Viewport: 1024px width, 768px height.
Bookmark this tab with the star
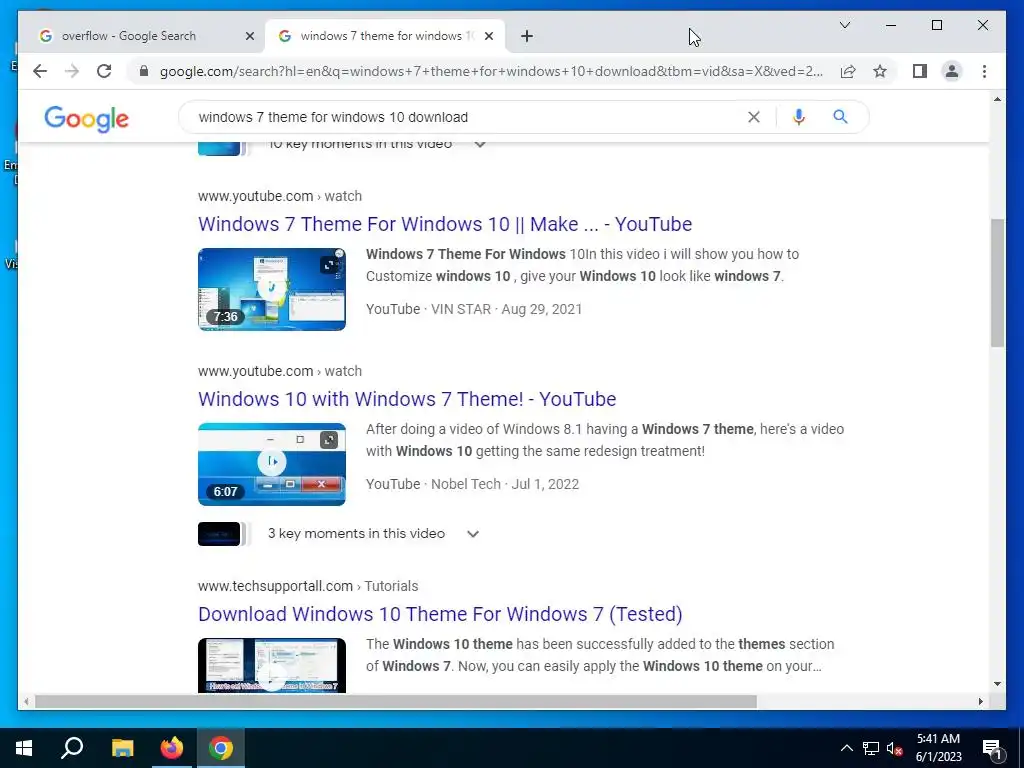(x=880, y=71)
